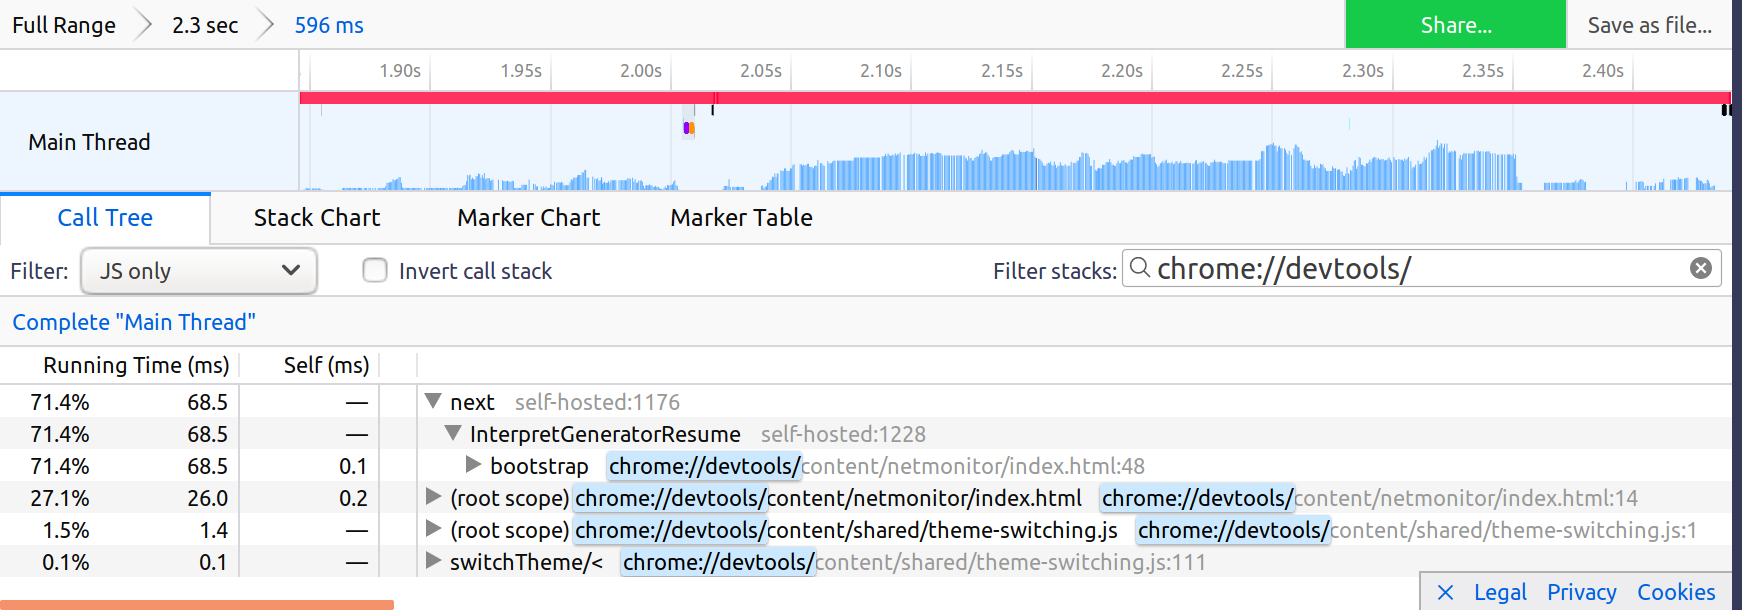Click Save as file... button
Viewport: 1742px width, 610px height.
1649,25
